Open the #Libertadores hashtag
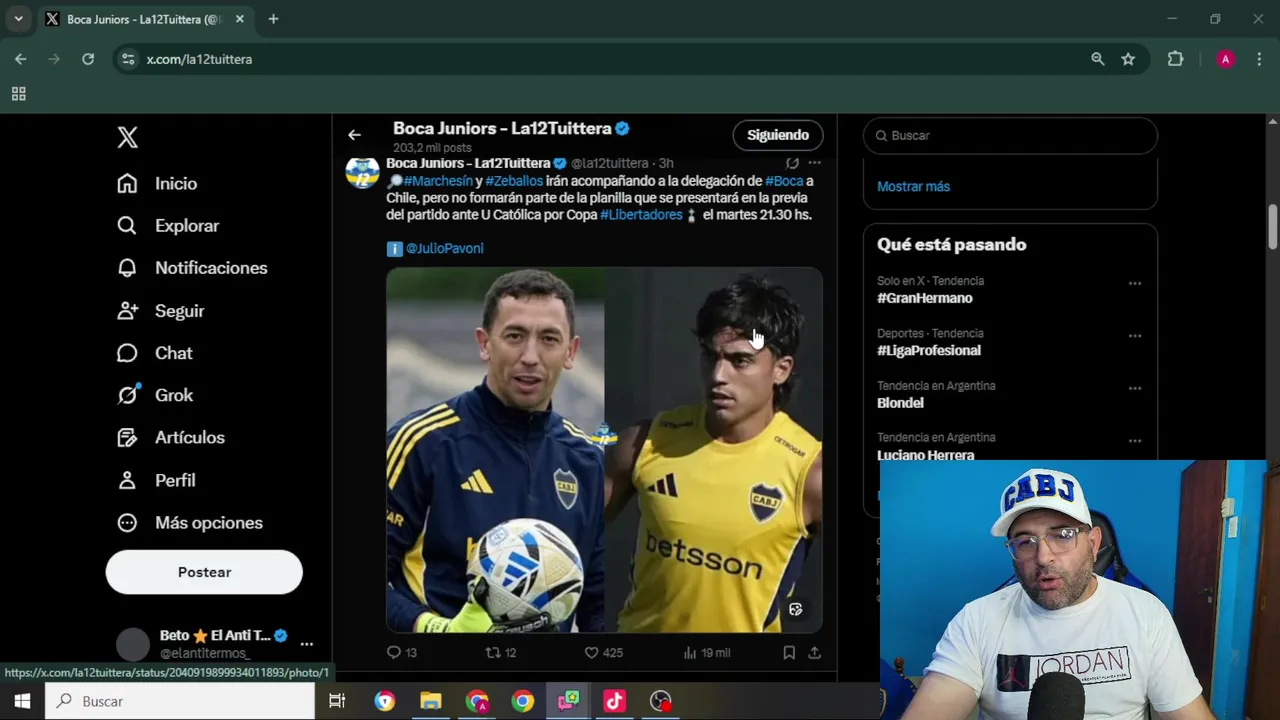Image resolution: width=1280 pixels, height=720 pixels. [x=641, y=215]
